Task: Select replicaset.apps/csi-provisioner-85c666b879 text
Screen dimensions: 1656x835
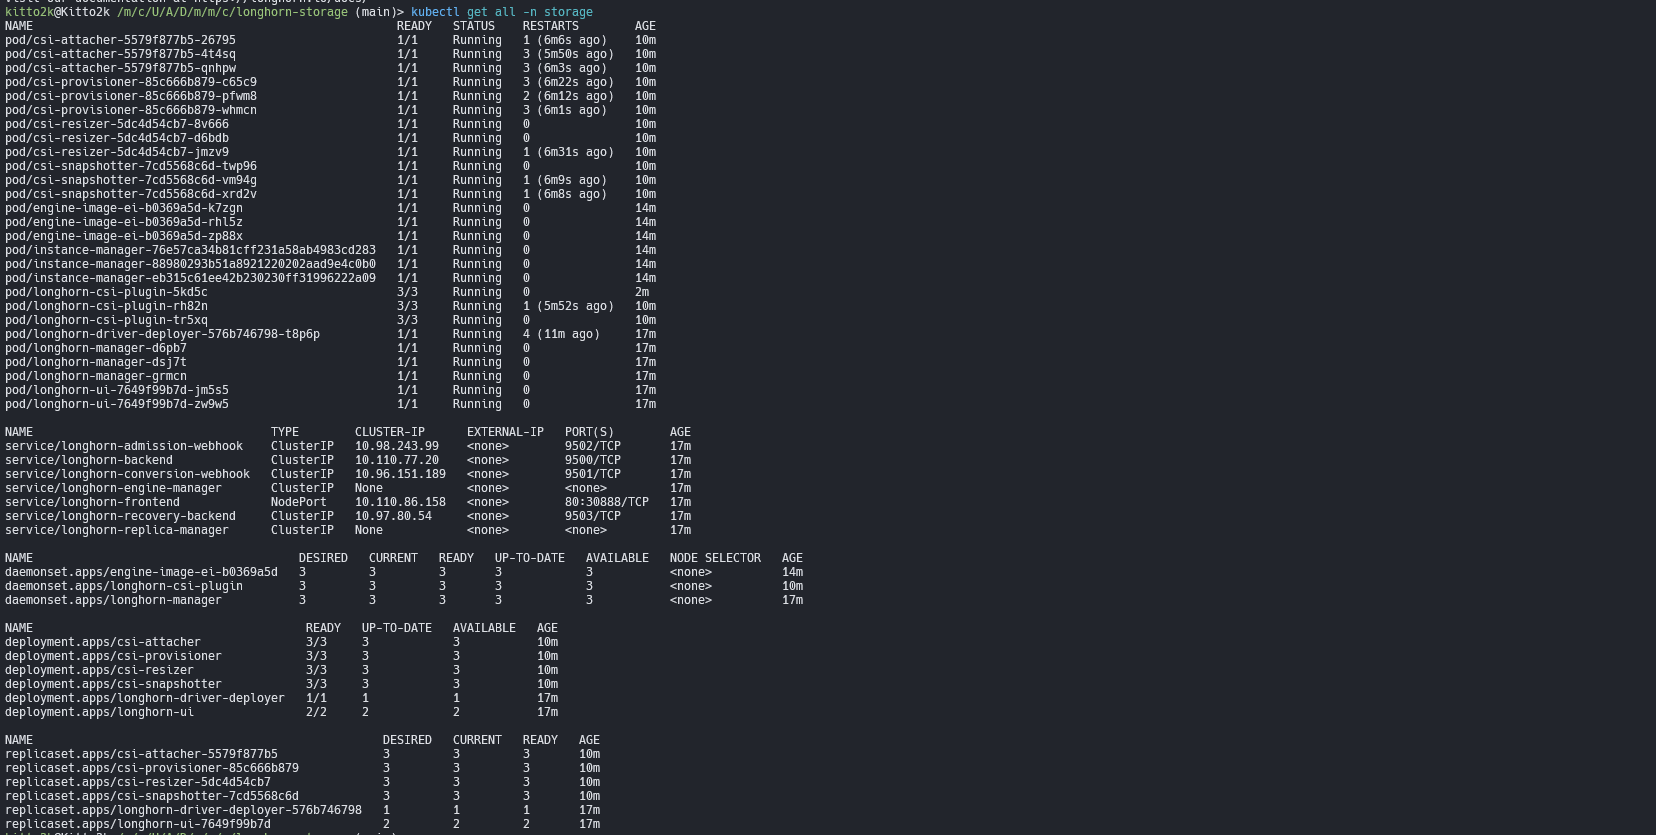Action: (152, 768)
